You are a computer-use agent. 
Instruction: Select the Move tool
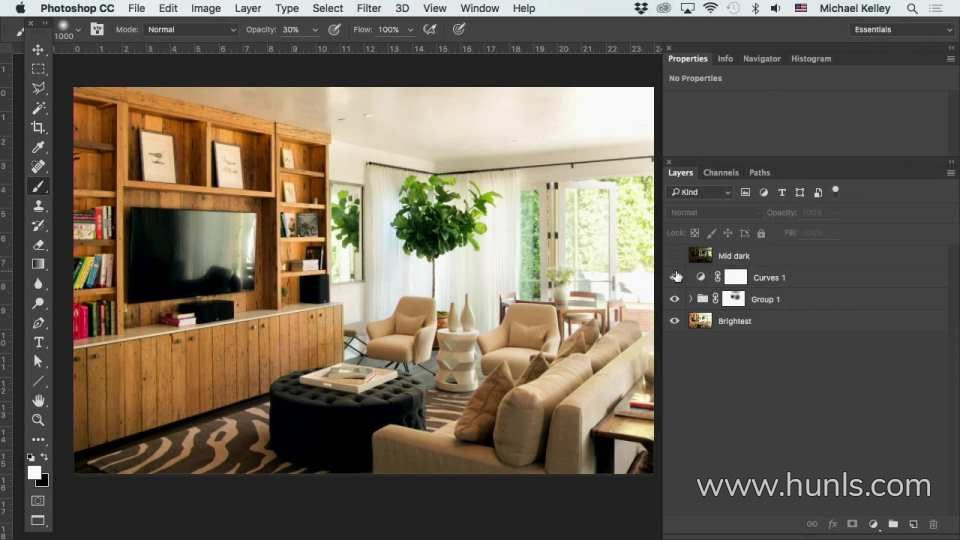click(x=38, y=50)
